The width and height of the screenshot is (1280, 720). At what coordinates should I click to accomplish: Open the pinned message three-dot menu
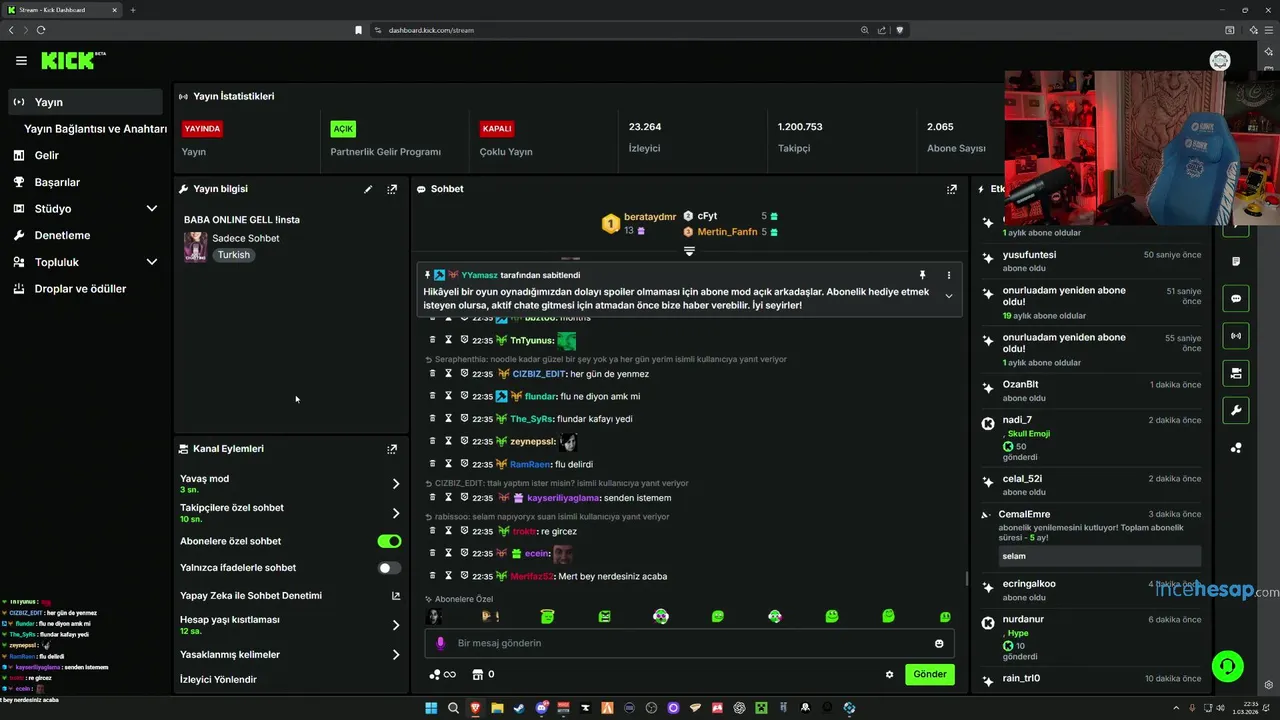(949, 275)
